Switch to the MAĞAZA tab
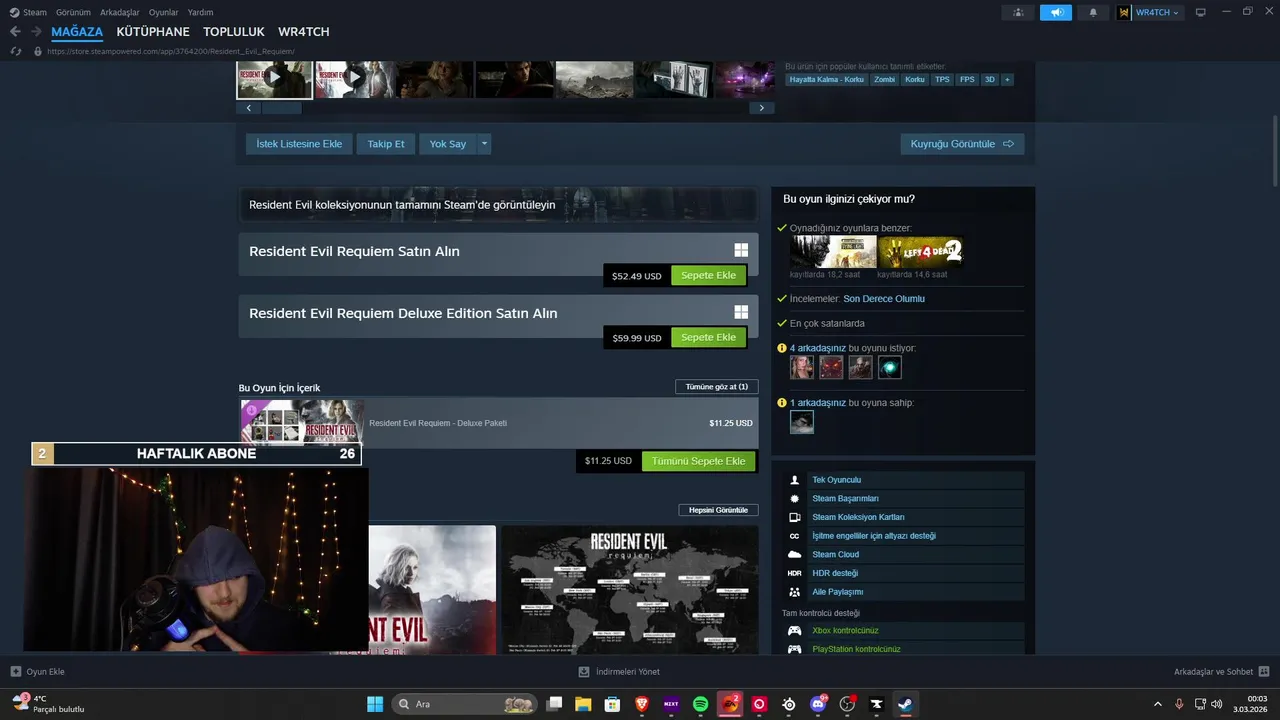This screenshot has width=1280, height=720. pyautogui.click(x=77, y=32)
